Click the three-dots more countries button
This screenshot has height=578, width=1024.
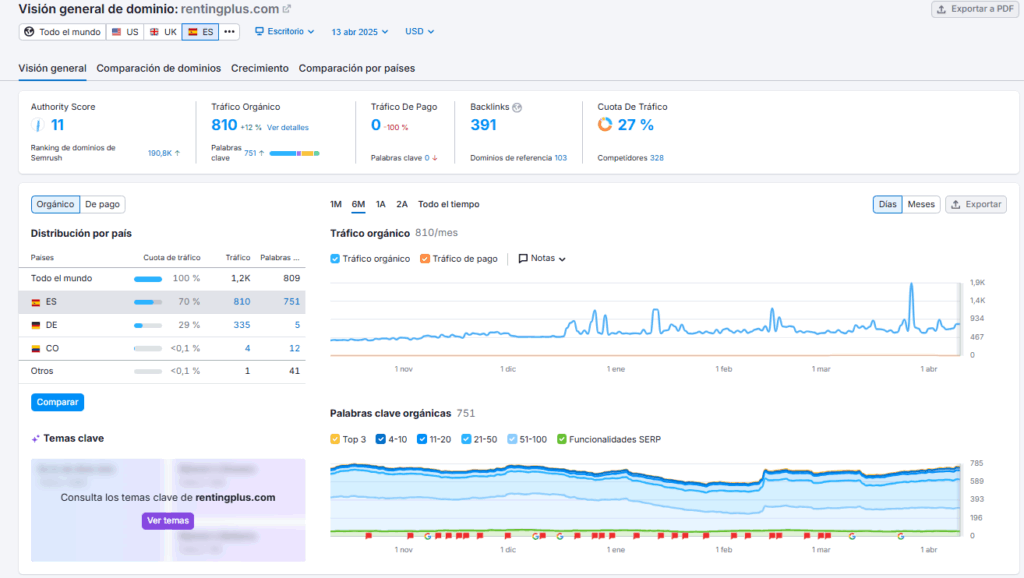[x=230, y=32]
